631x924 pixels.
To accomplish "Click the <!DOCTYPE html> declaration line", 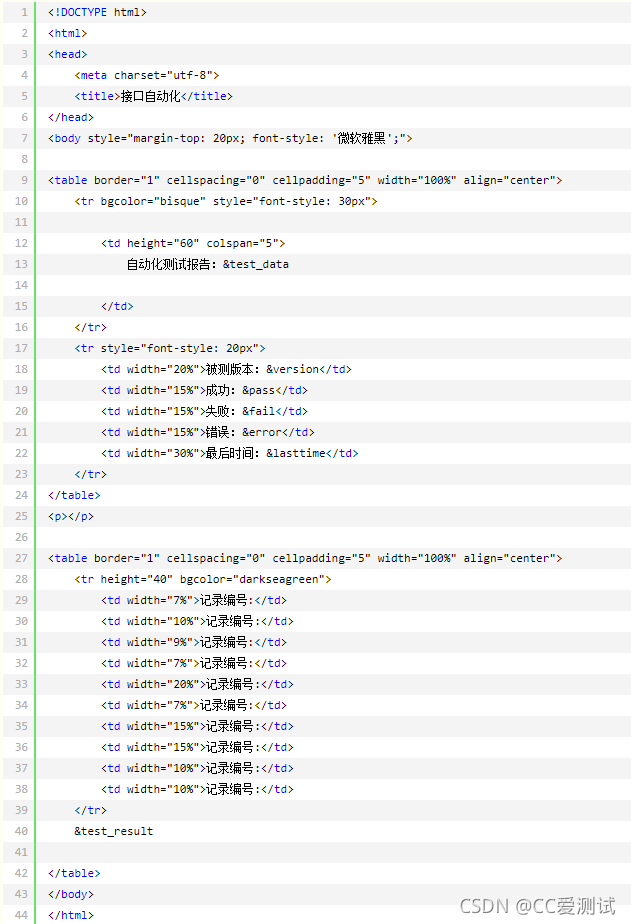I will (97, 12).
